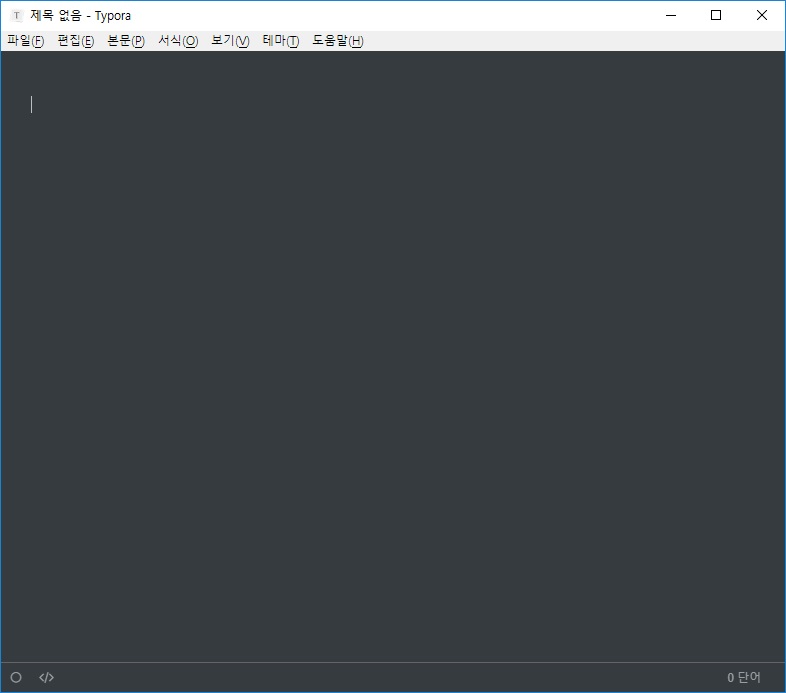
Task: Minimize the Typora window
Action: [x=671, y=16]
